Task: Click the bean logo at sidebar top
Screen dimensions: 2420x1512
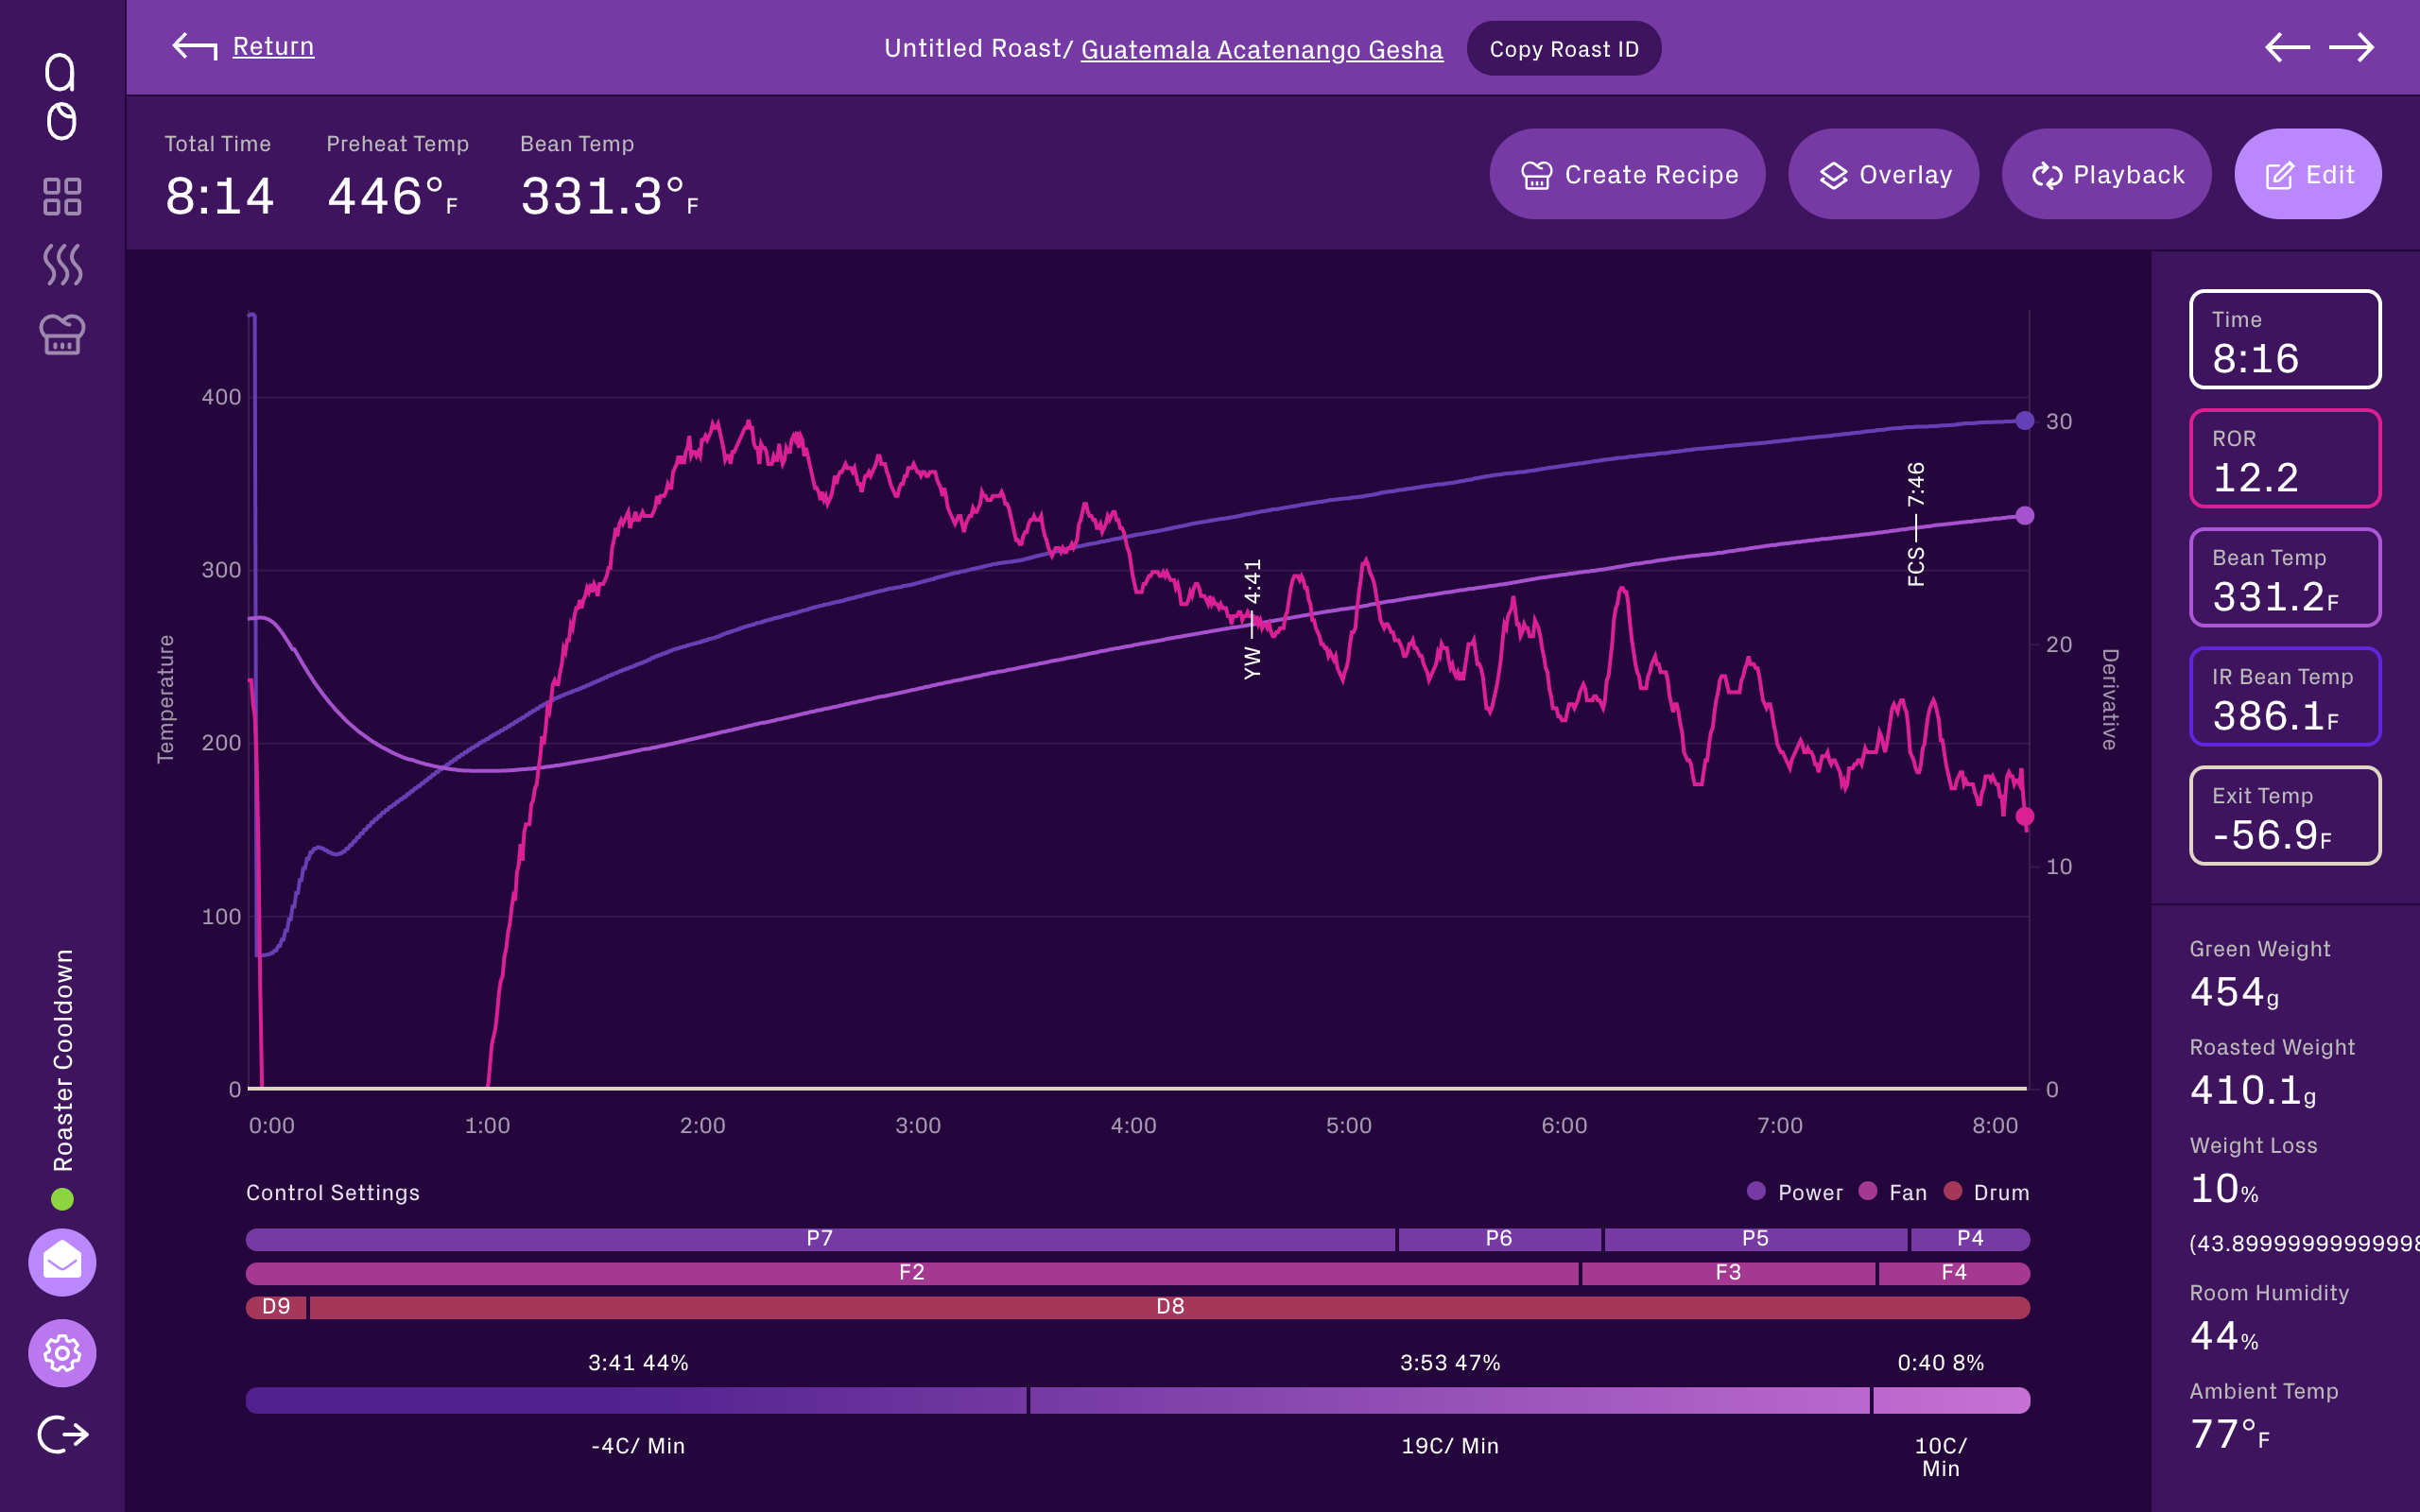Action: (61, 97)
